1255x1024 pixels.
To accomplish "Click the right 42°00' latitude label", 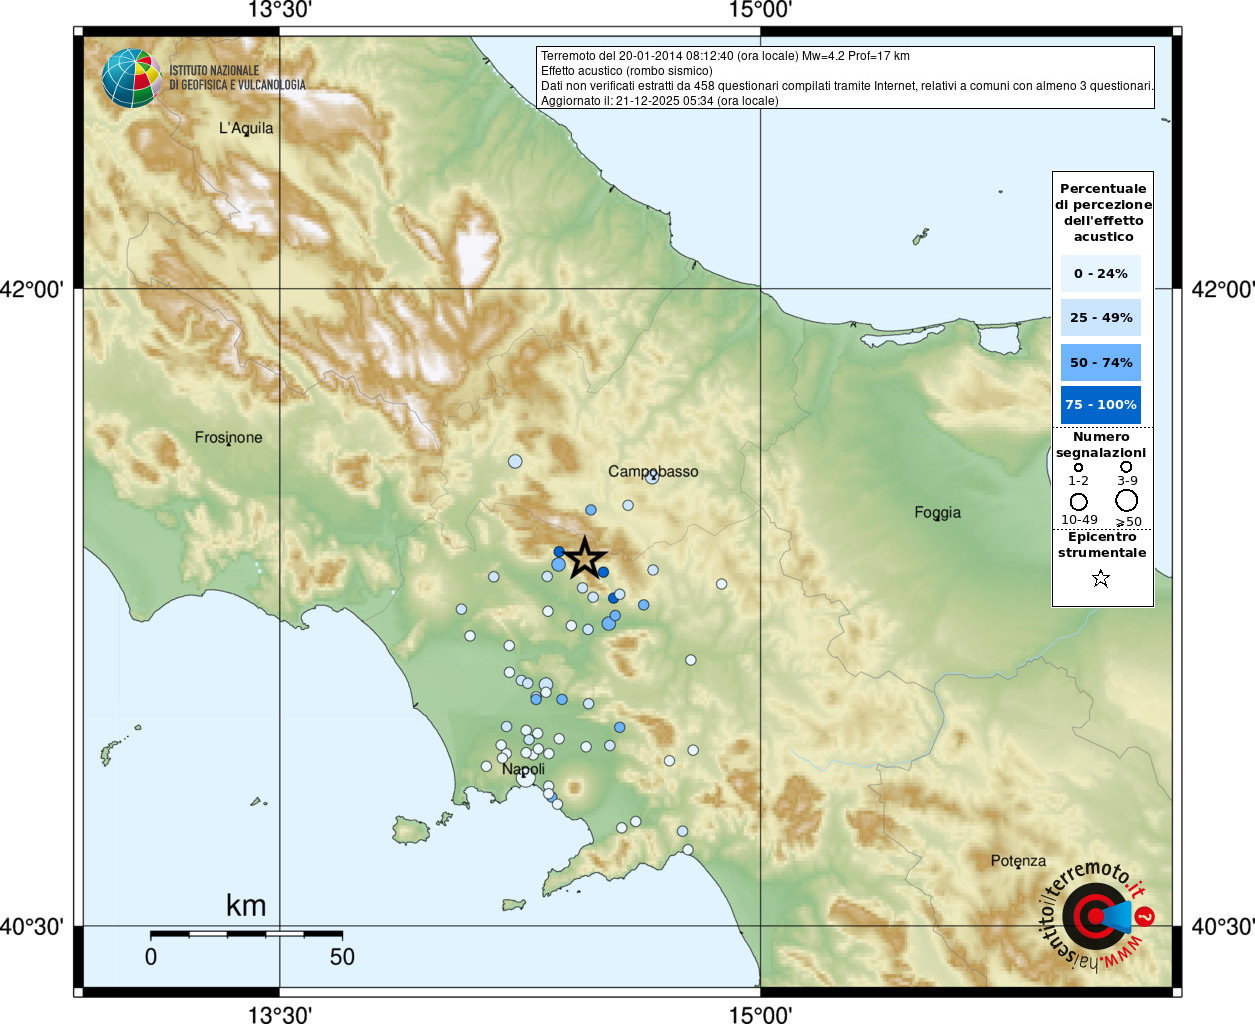I will pyautogui.click(x=1223, y=289).
